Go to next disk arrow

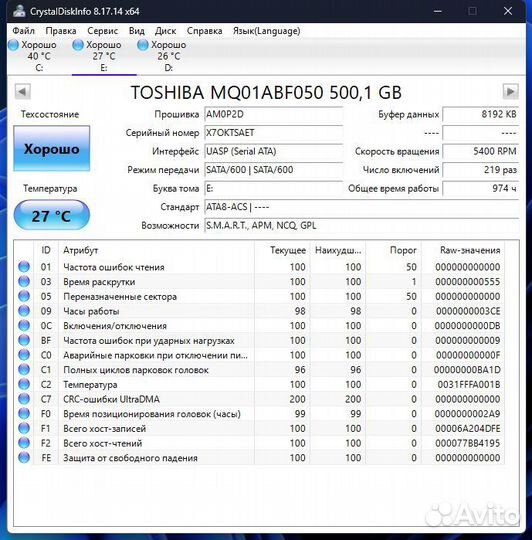tap(510, 92)
